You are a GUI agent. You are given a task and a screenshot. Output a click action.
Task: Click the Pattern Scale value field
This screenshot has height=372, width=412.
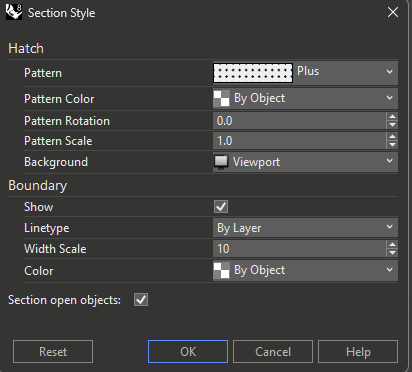point(299,141)
